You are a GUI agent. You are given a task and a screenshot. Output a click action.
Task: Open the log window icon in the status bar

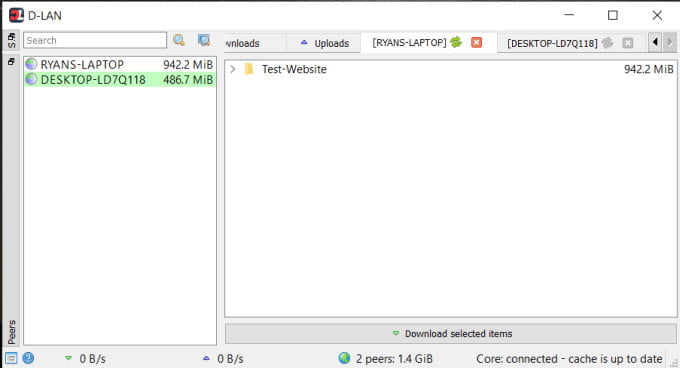tap(11, 358)
